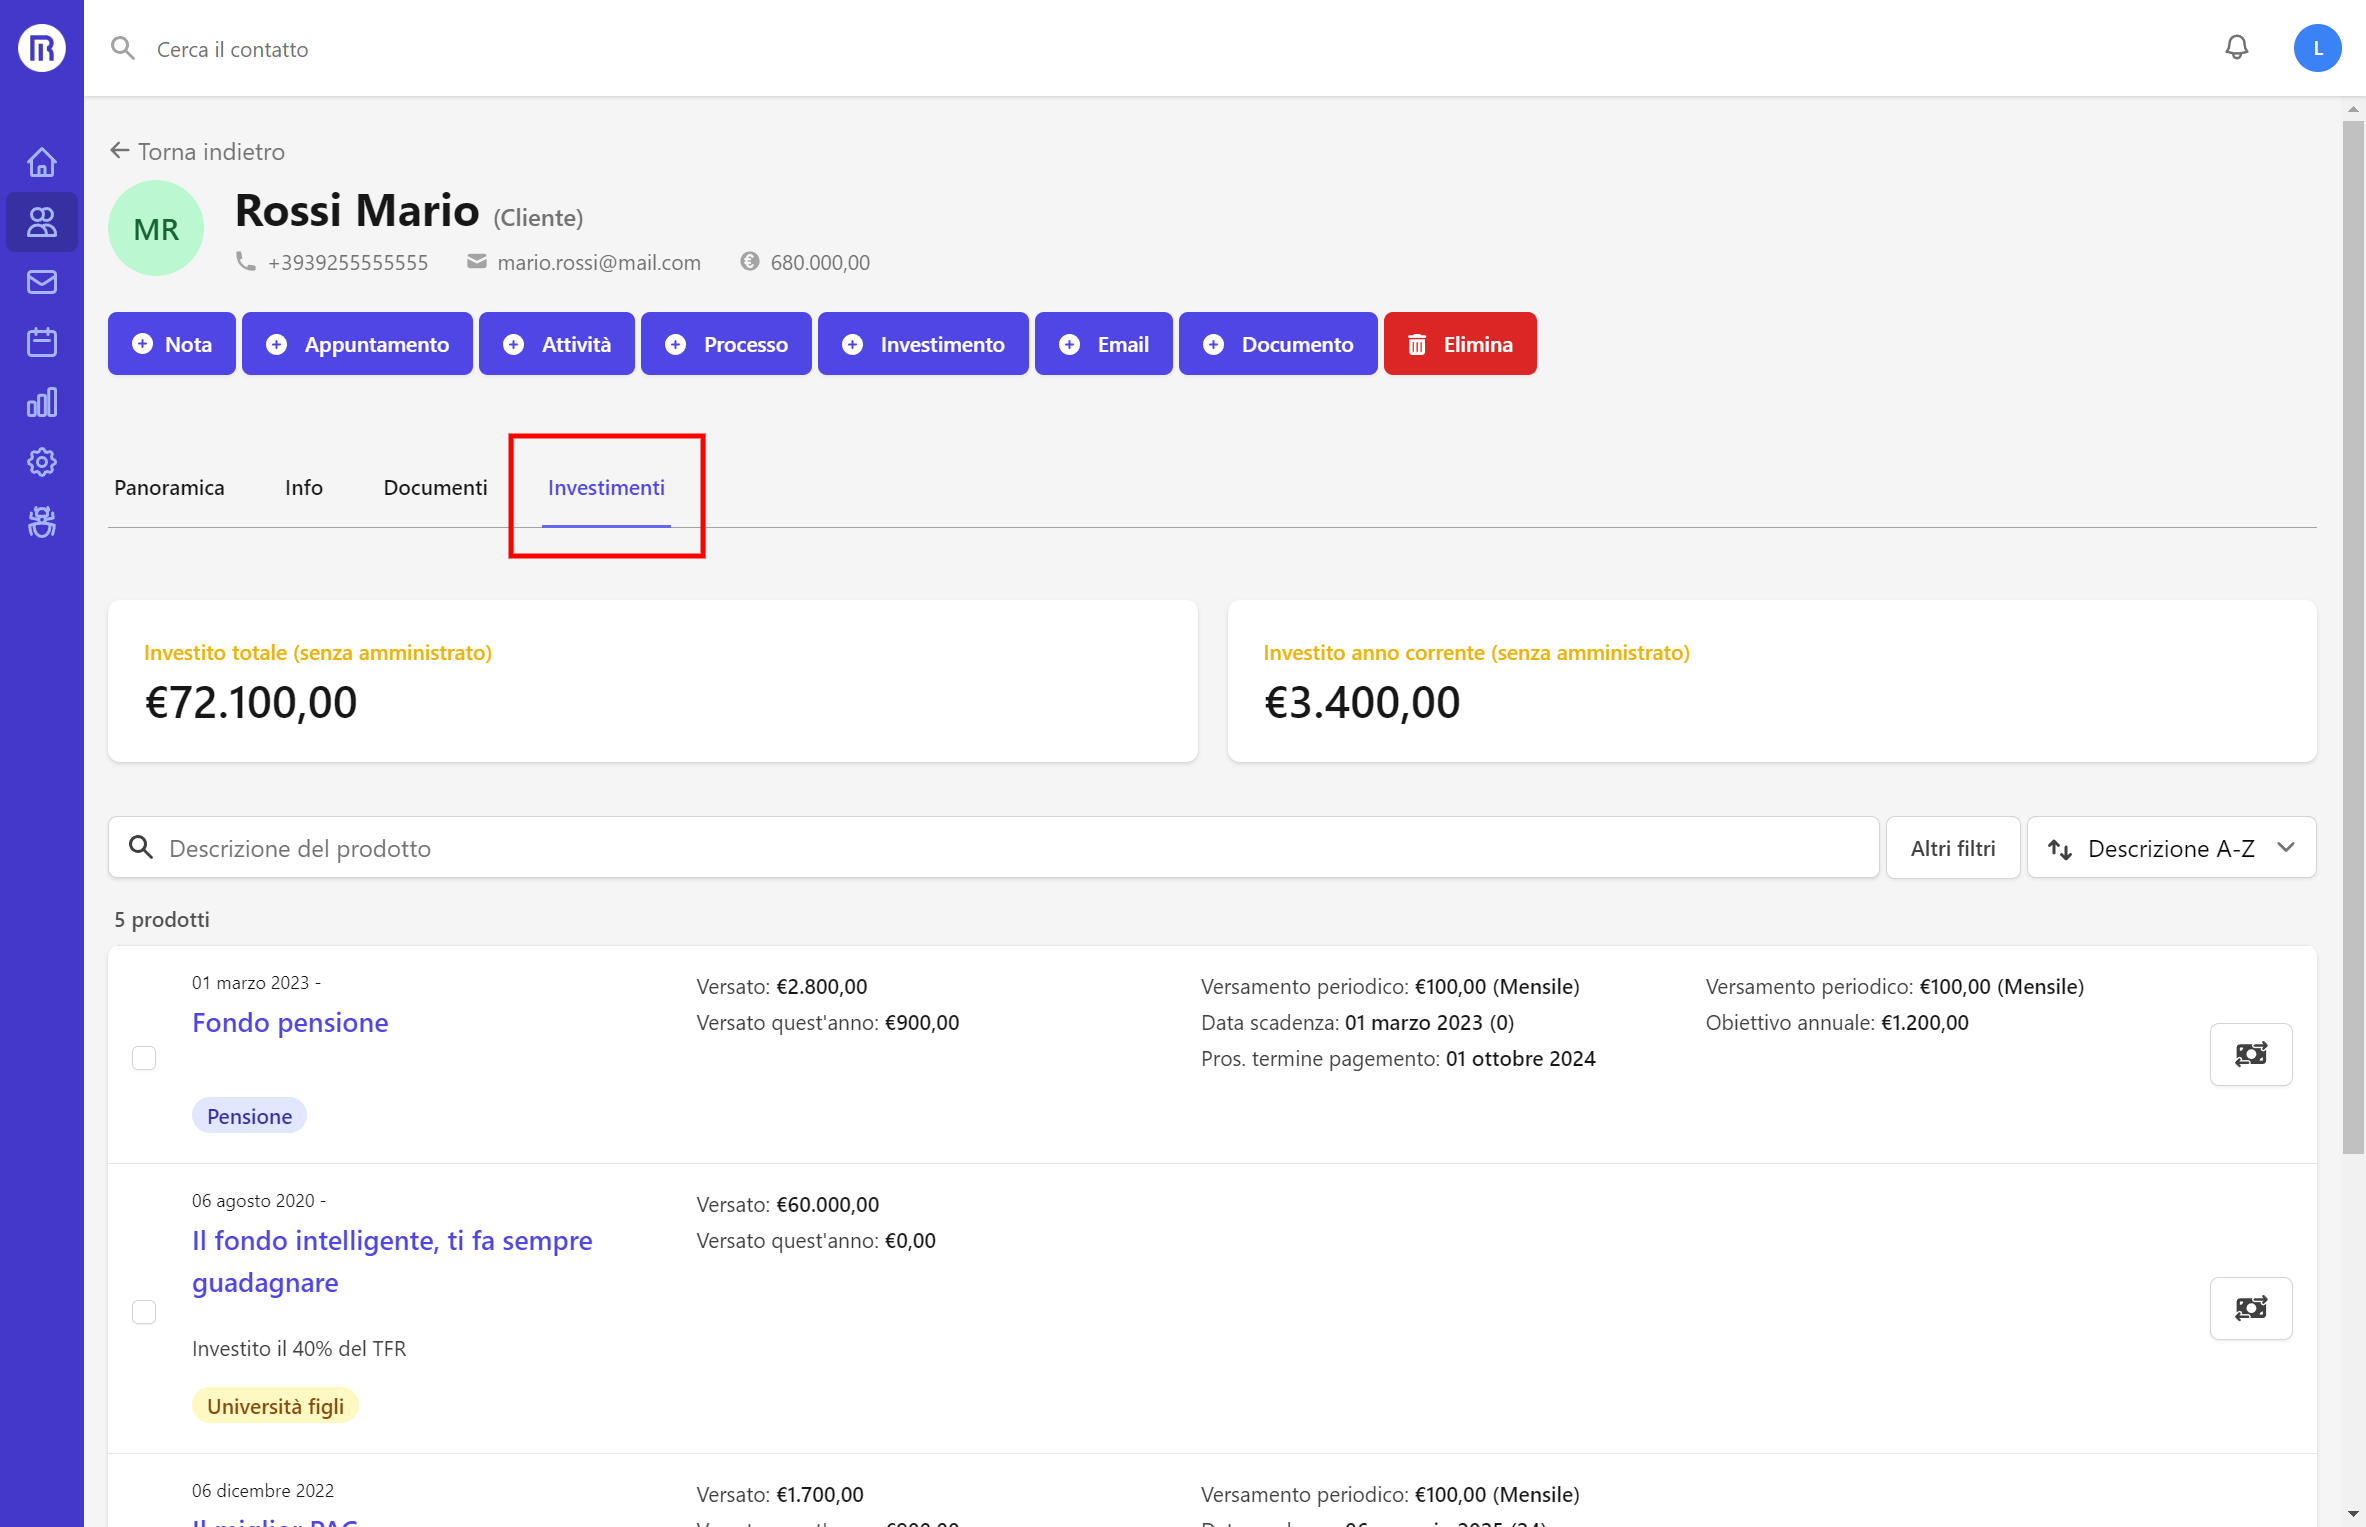Click the blue user avatar labeled L
The height and width of the screenshot is (1527, 2366).
click(x=2316, y=48)
